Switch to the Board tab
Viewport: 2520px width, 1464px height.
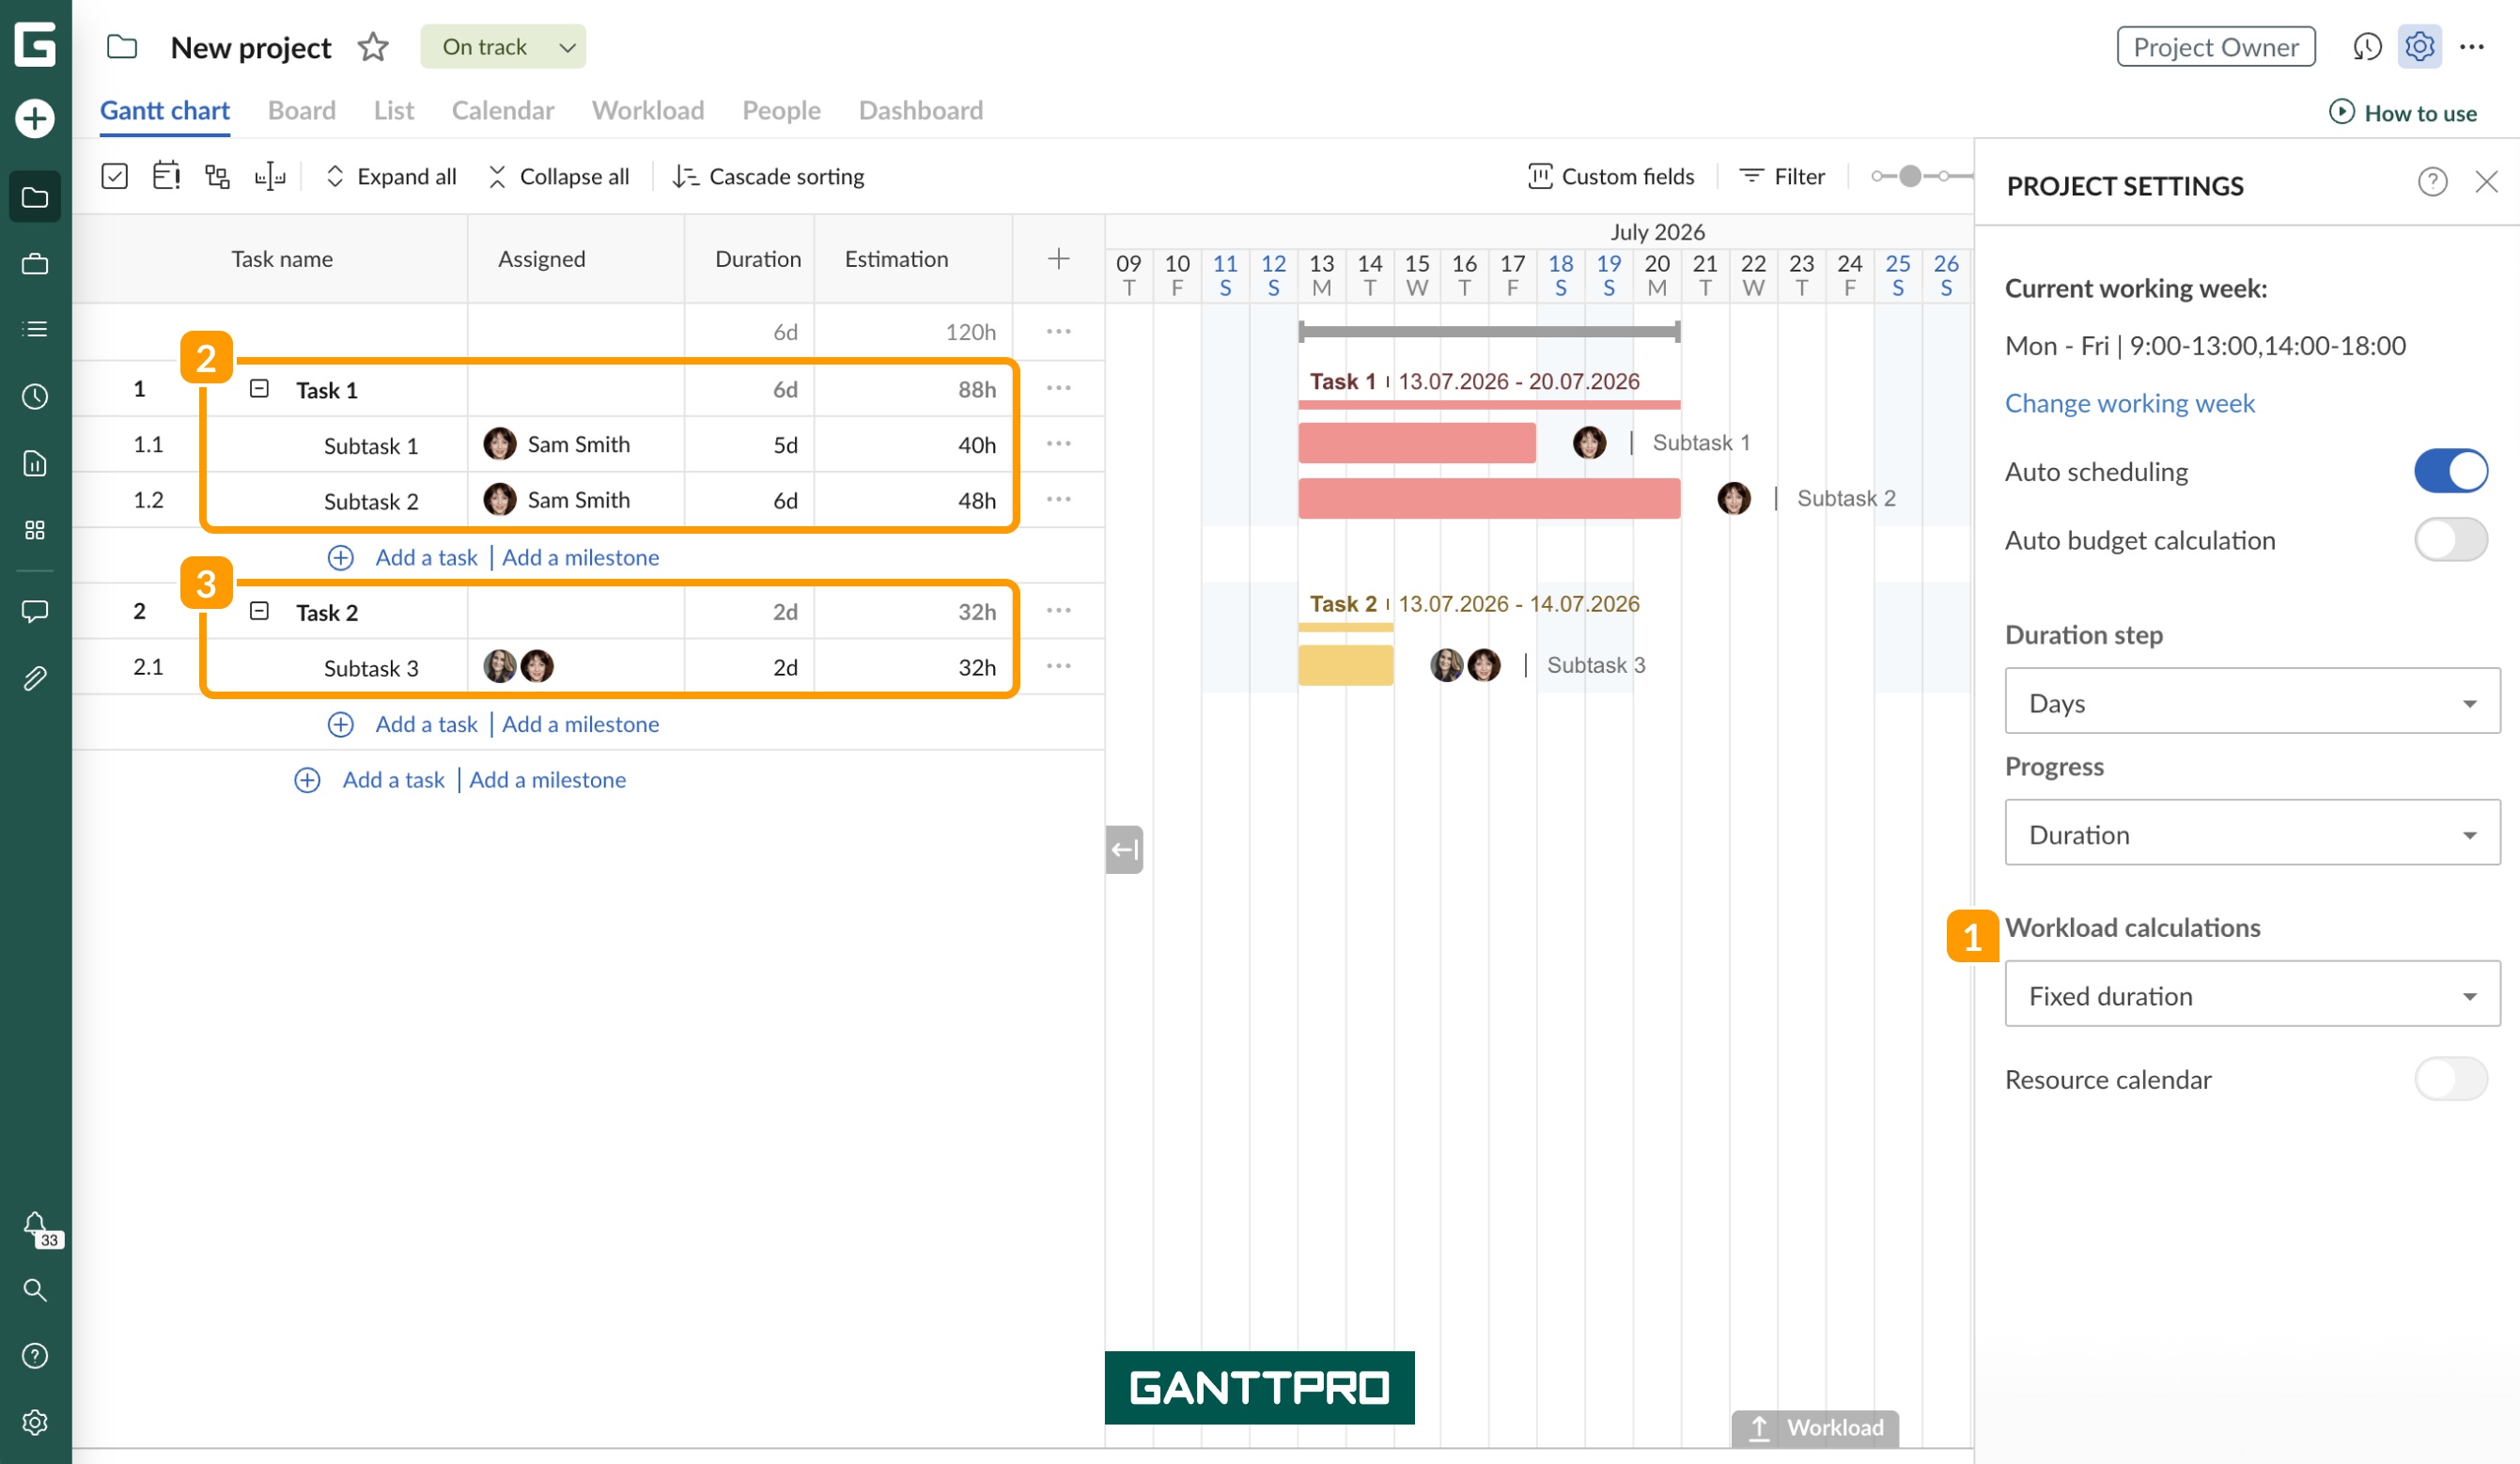[x=301, y=110]
